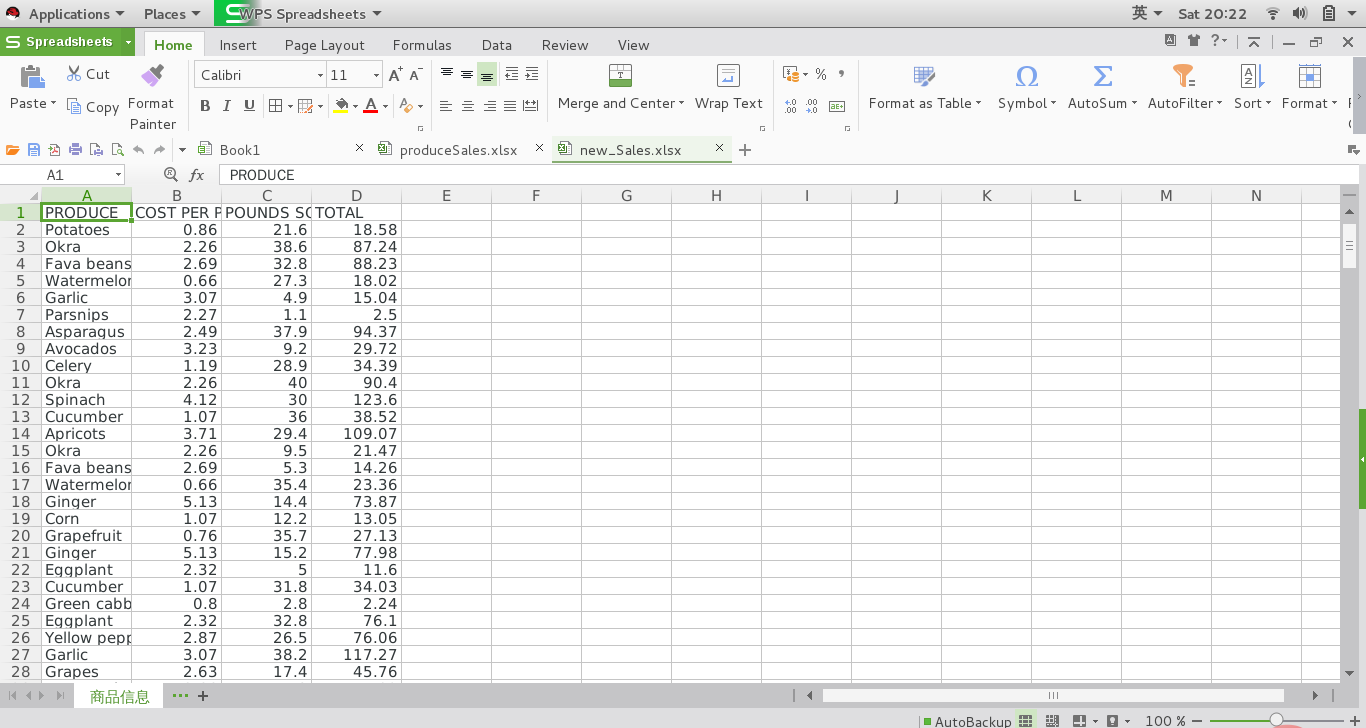Undo the last action
Image resolution: width=1366 pixels, height=728 pixels.
click(138, 150)
